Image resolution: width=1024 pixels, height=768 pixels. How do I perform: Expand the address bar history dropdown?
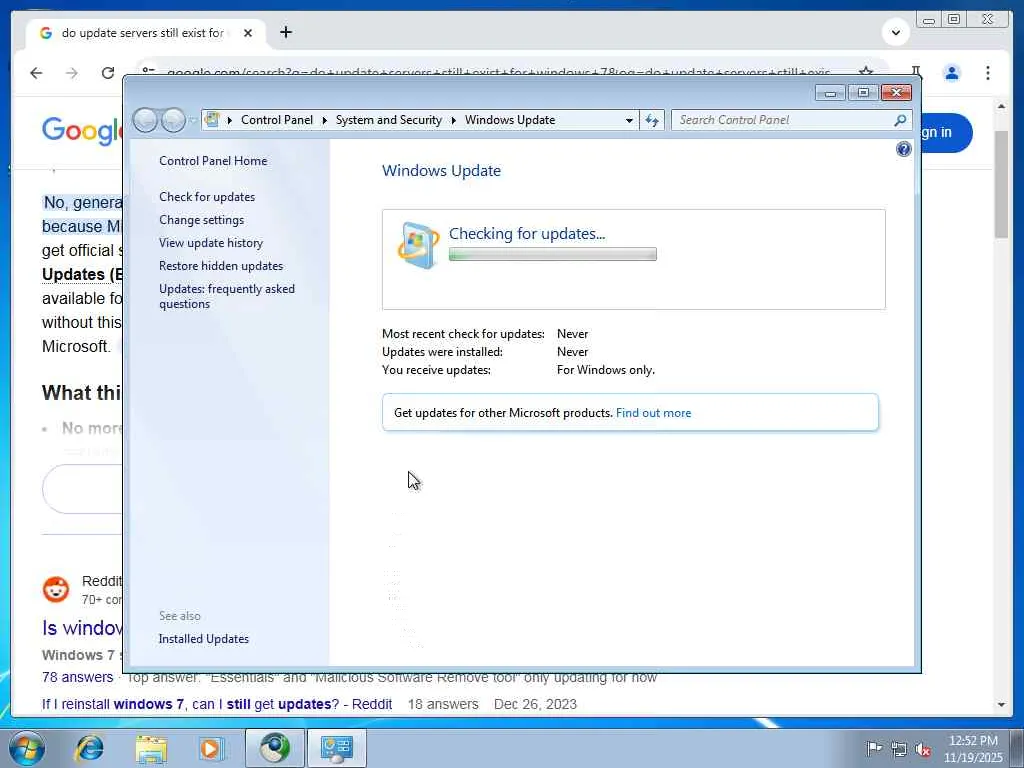629,120
